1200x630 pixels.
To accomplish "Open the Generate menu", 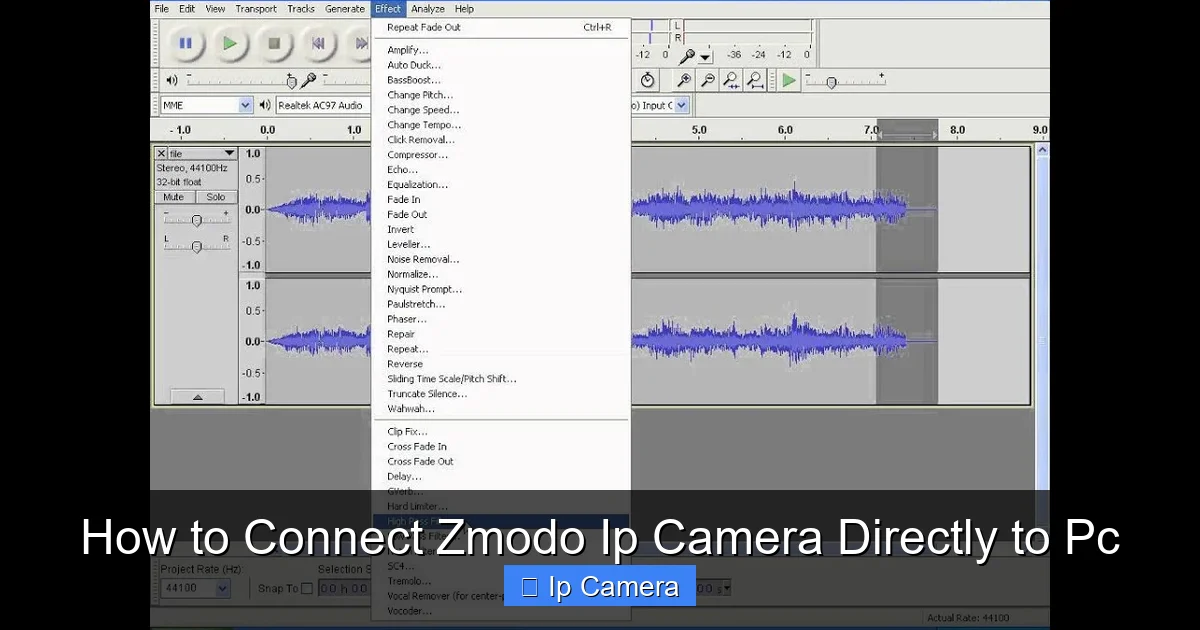I will tap(345, 9).
